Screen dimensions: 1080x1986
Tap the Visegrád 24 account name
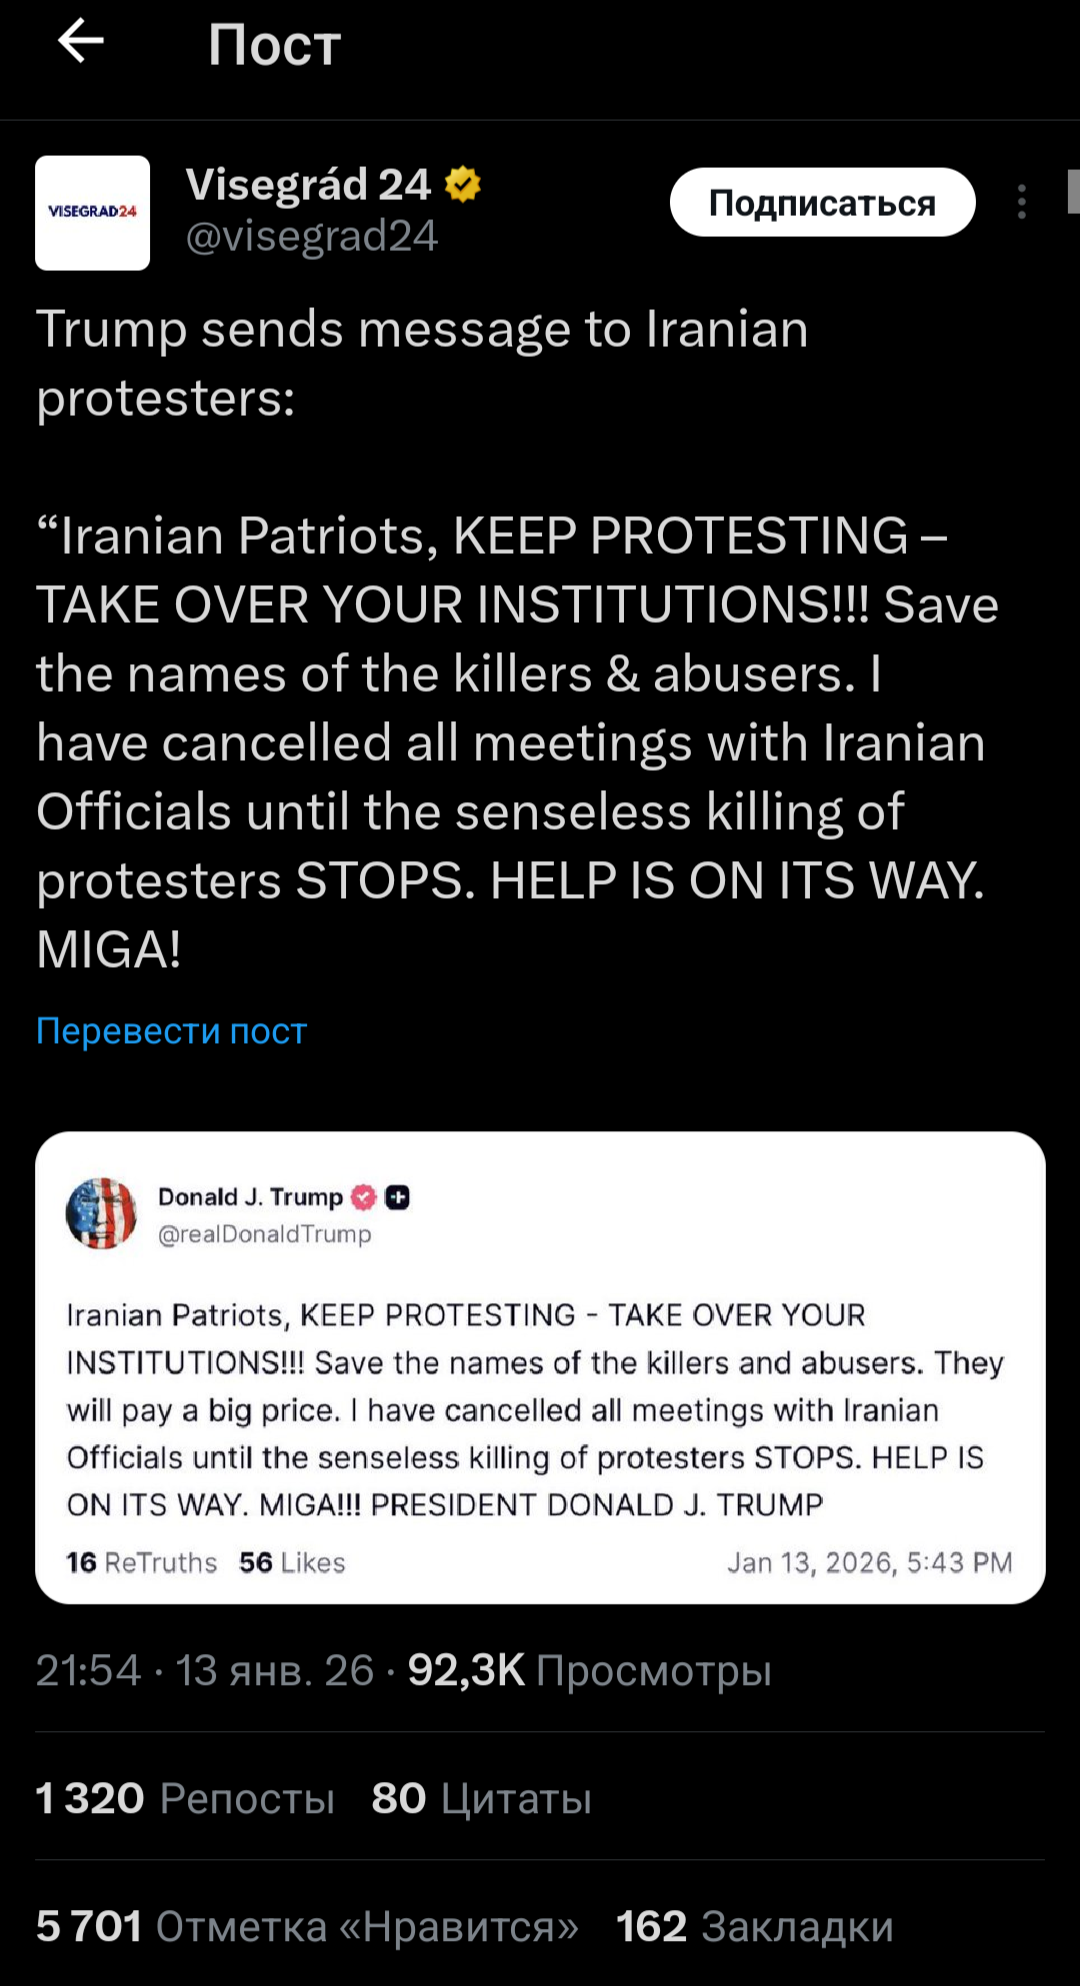click(308, 185)
